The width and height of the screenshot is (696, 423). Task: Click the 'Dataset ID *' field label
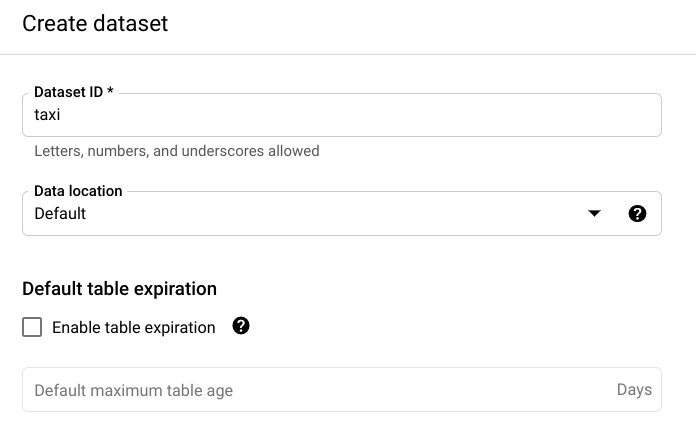[x=73, y=92]
